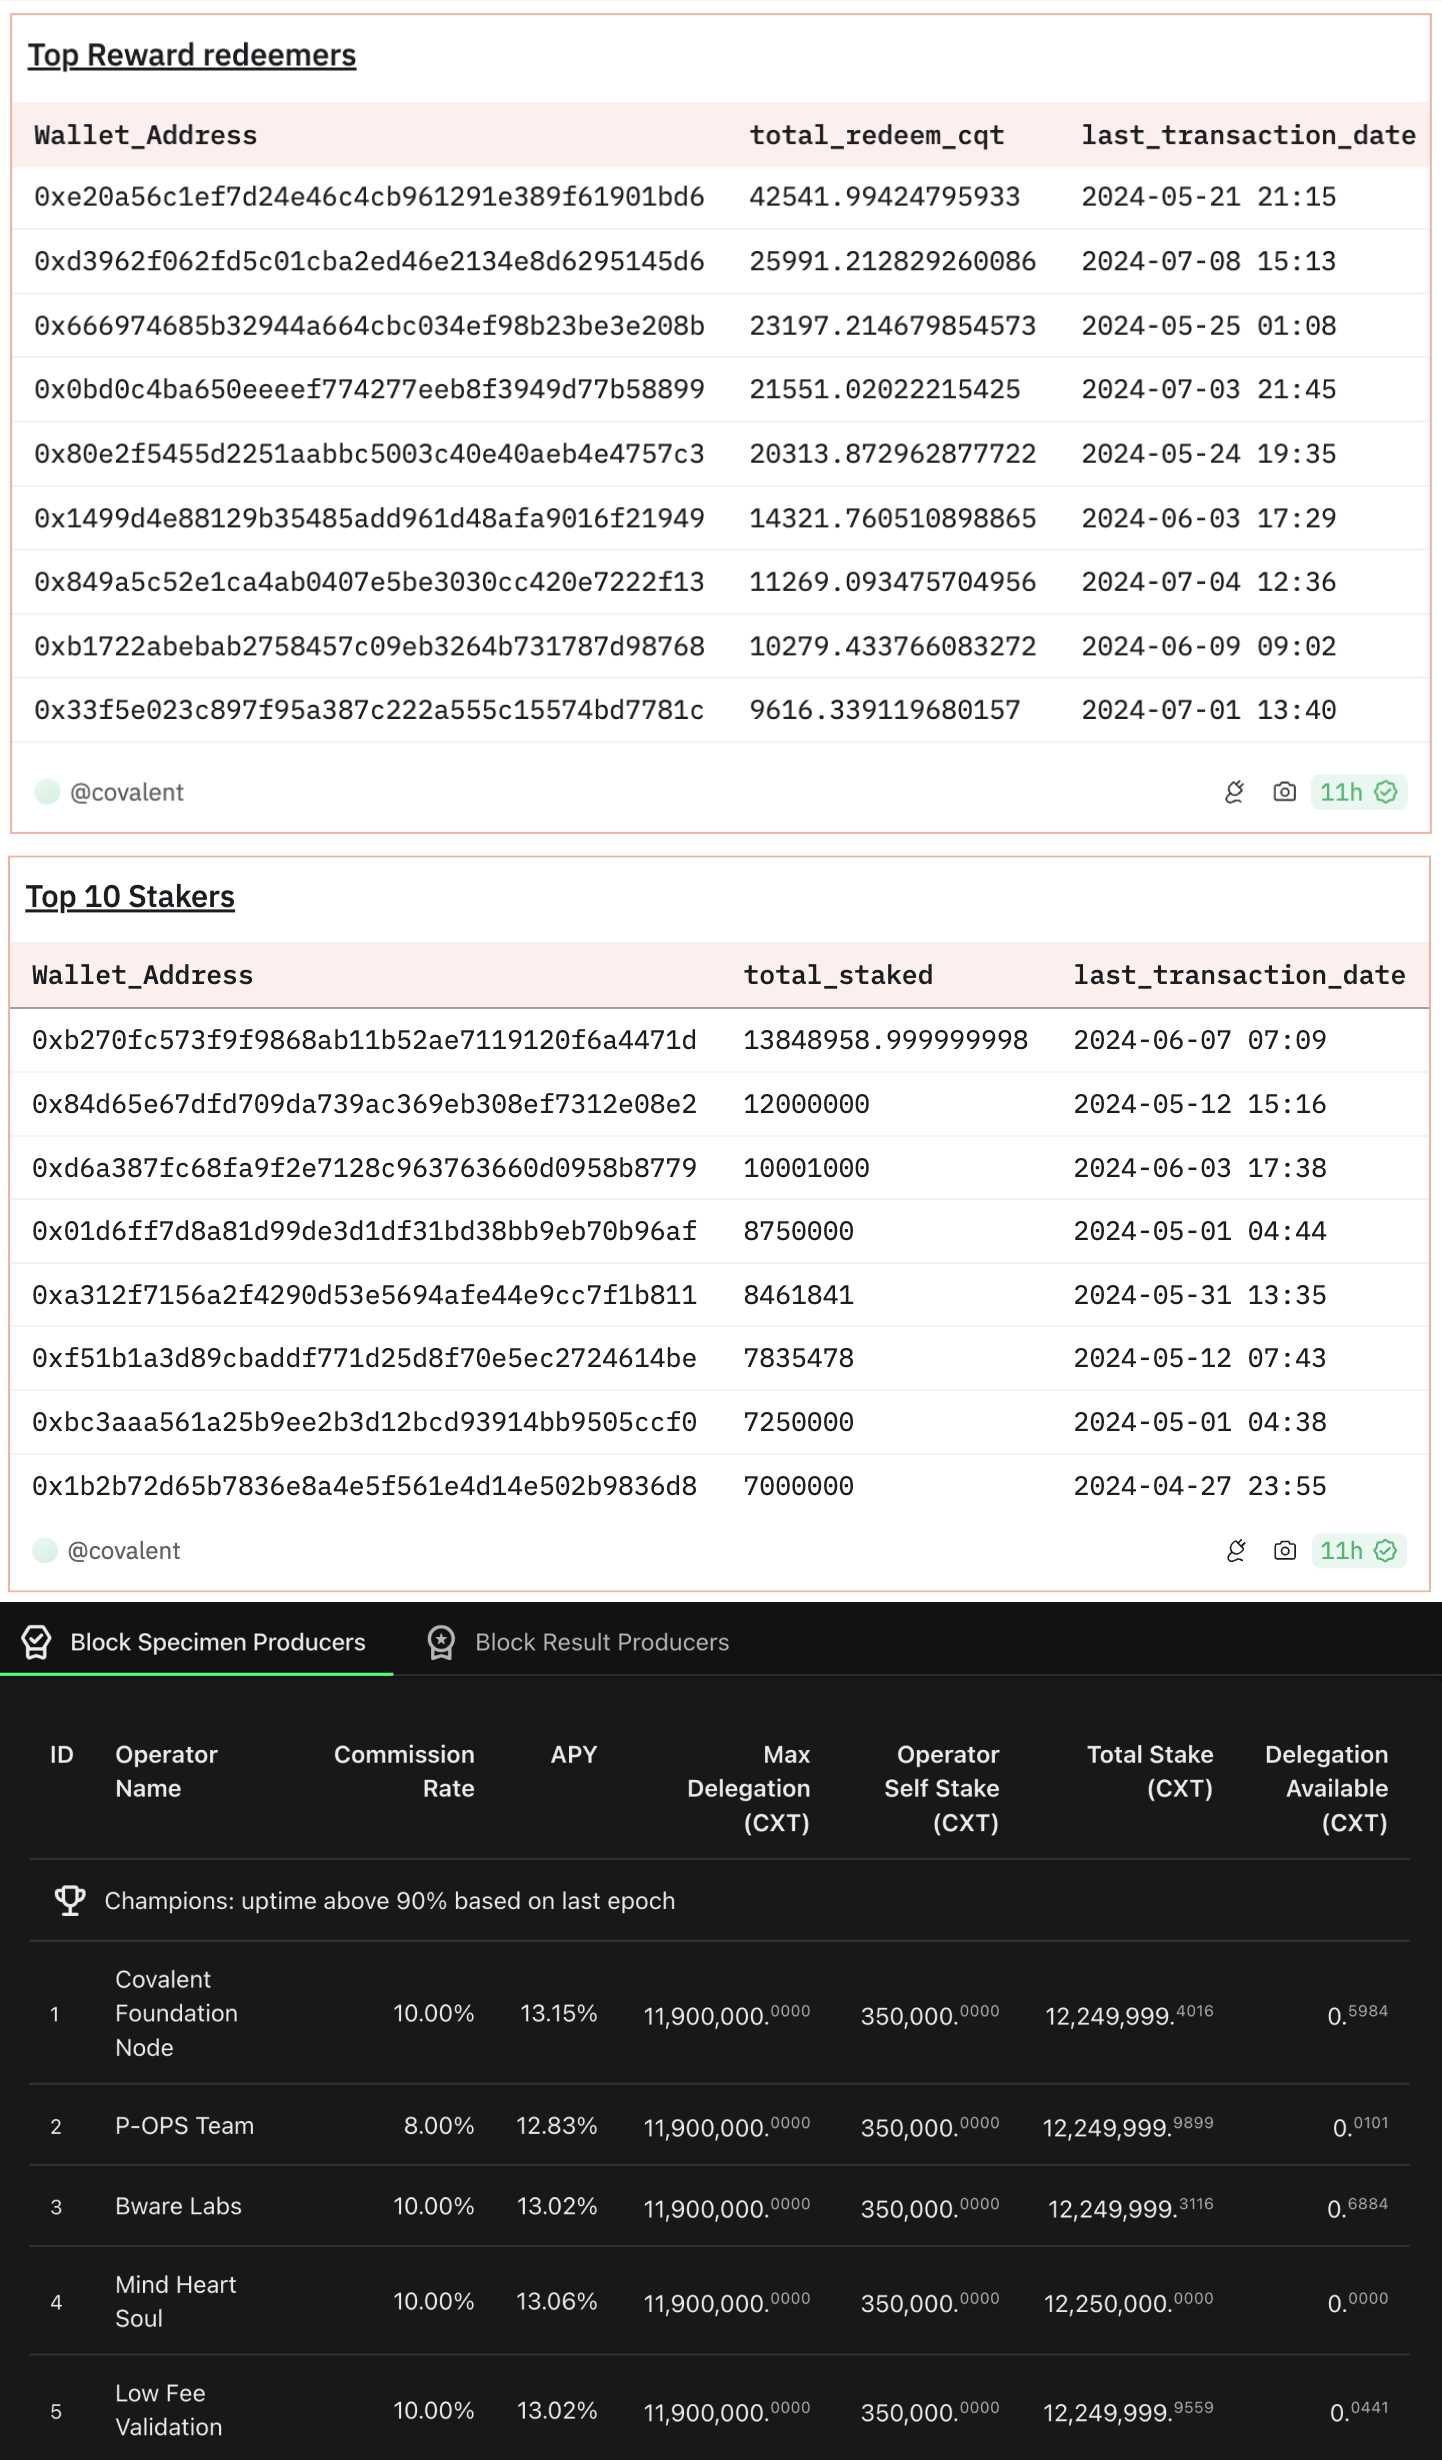Open @covalent profile under Top 10 Stakers
The width and height of the screenshot is (1442, 2460).
tap(124, 1550)
